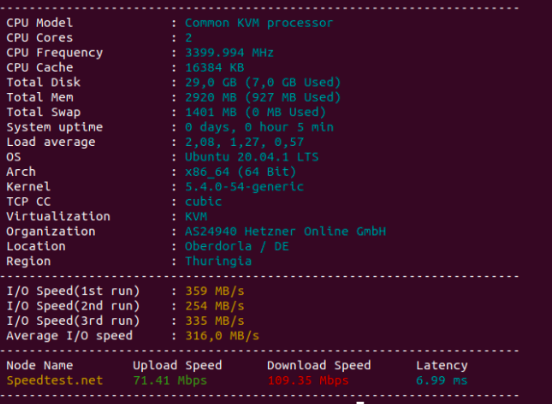Click the Oberdorla / DE location text
552x404 pixels.
click(237, 246)
